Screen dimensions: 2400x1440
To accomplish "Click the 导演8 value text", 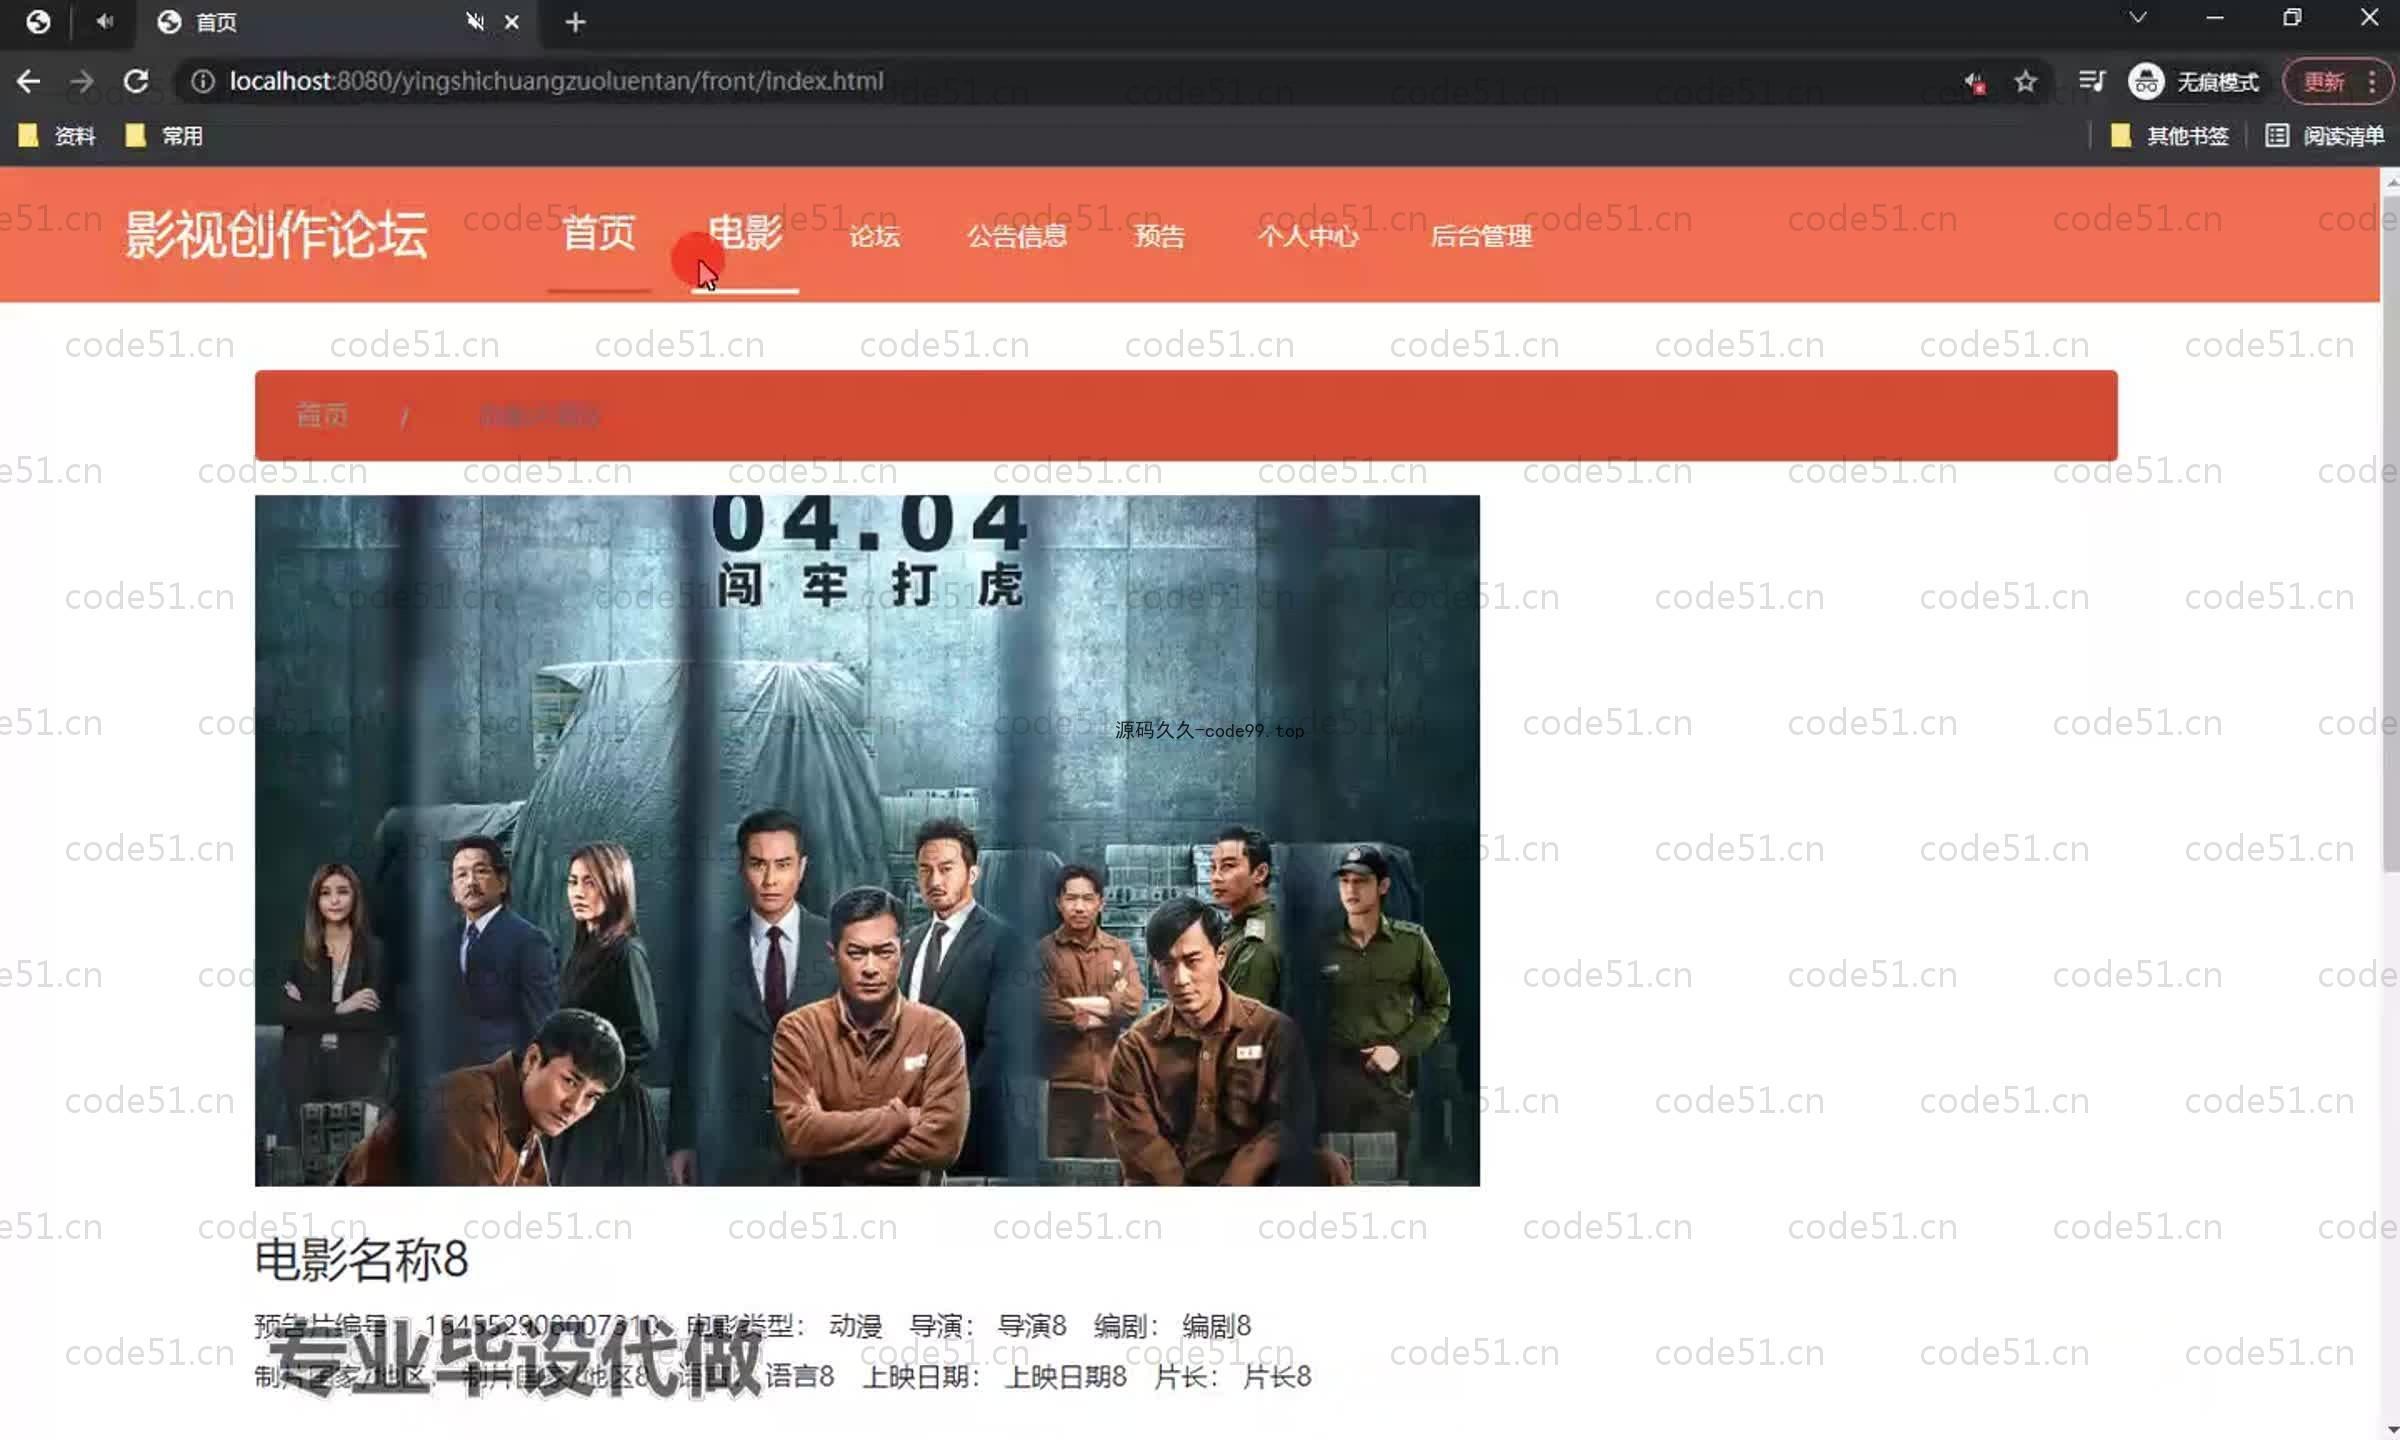I will pos(1032,1326).
